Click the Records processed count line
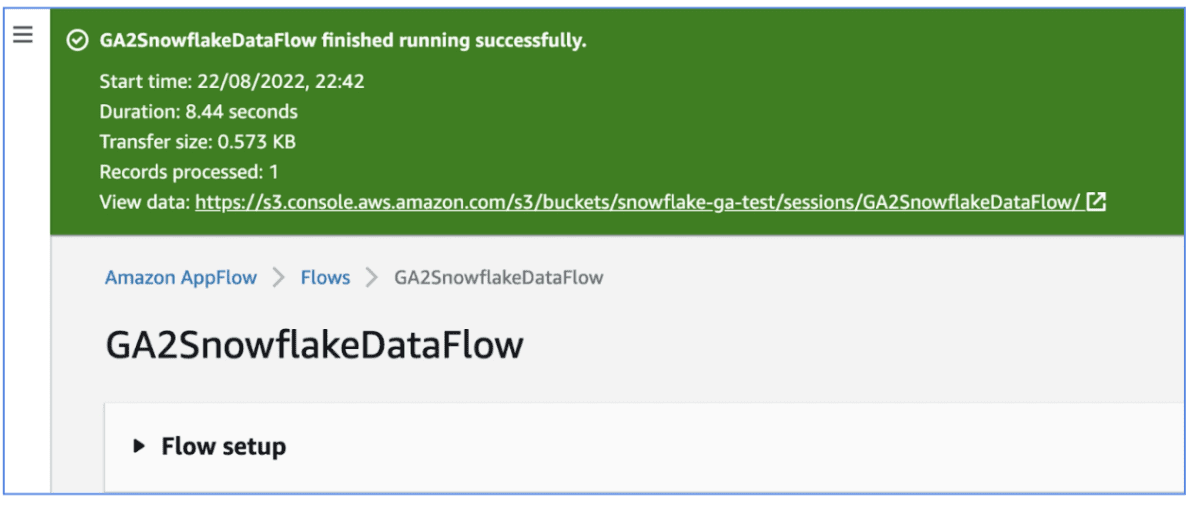This screenshot has width=1200, height=505. click(188, 172)
